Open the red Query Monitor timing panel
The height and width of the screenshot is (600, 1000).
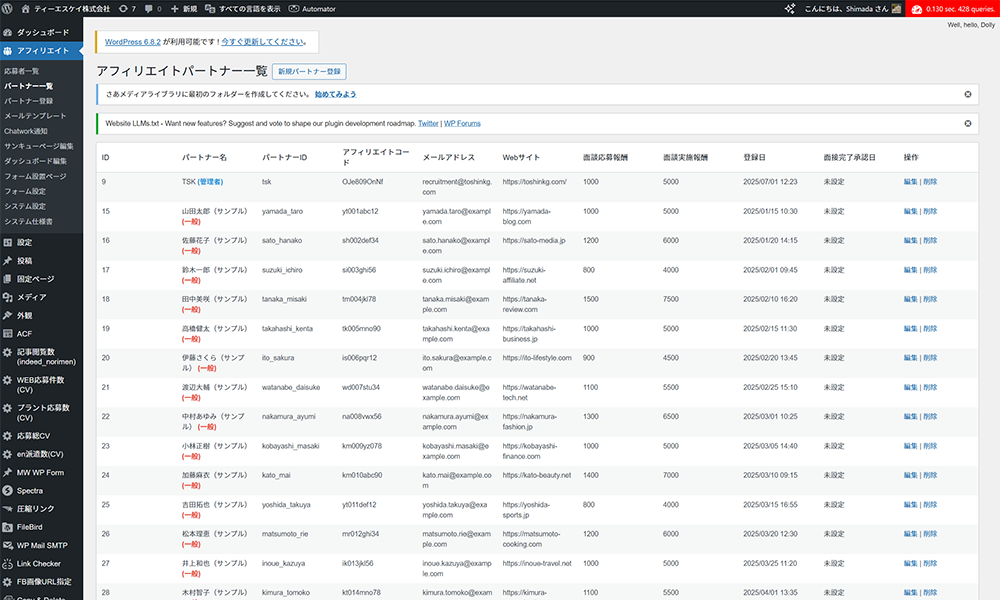(x=953, y=9)
